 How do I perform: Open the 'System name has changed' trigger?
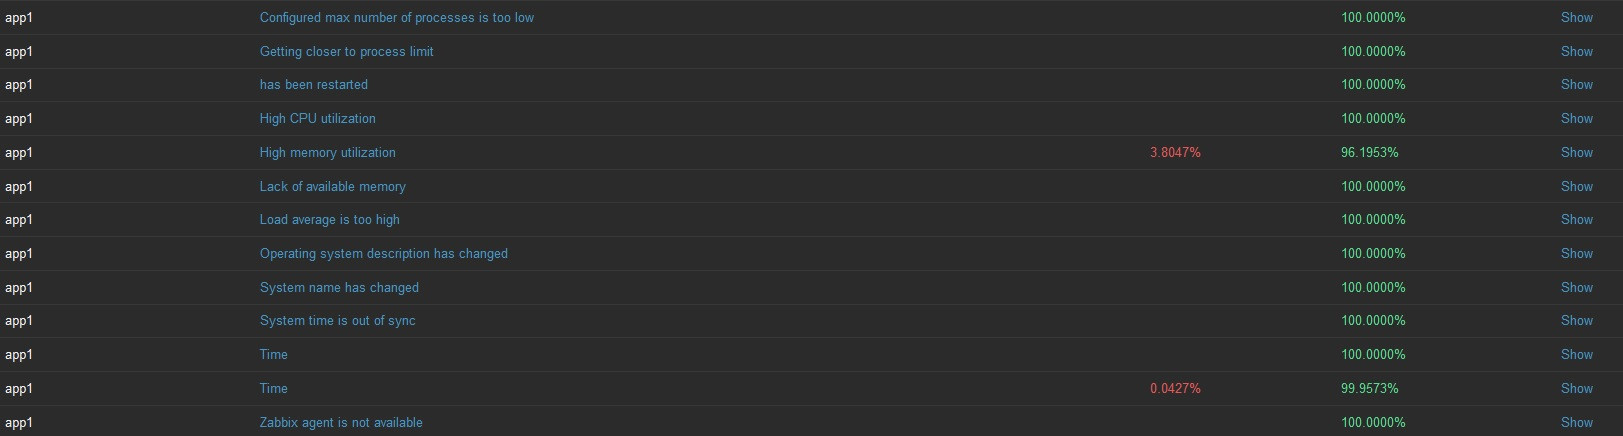339,287
